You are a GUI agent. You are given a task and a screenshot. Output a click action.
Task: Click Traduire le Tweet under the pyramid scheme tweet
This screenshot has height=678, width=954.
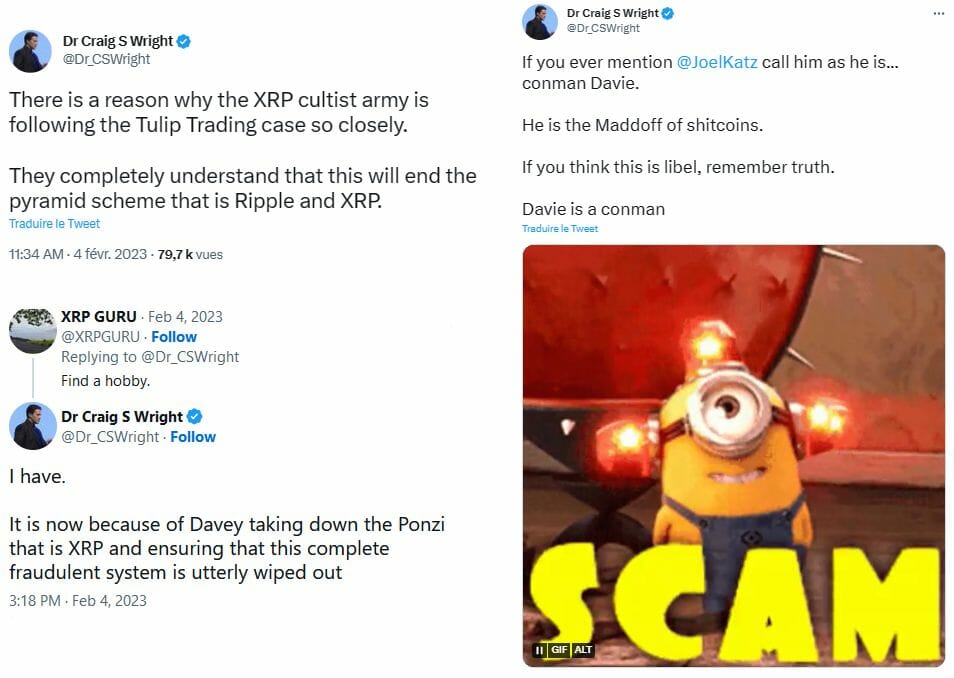point(54,223)
